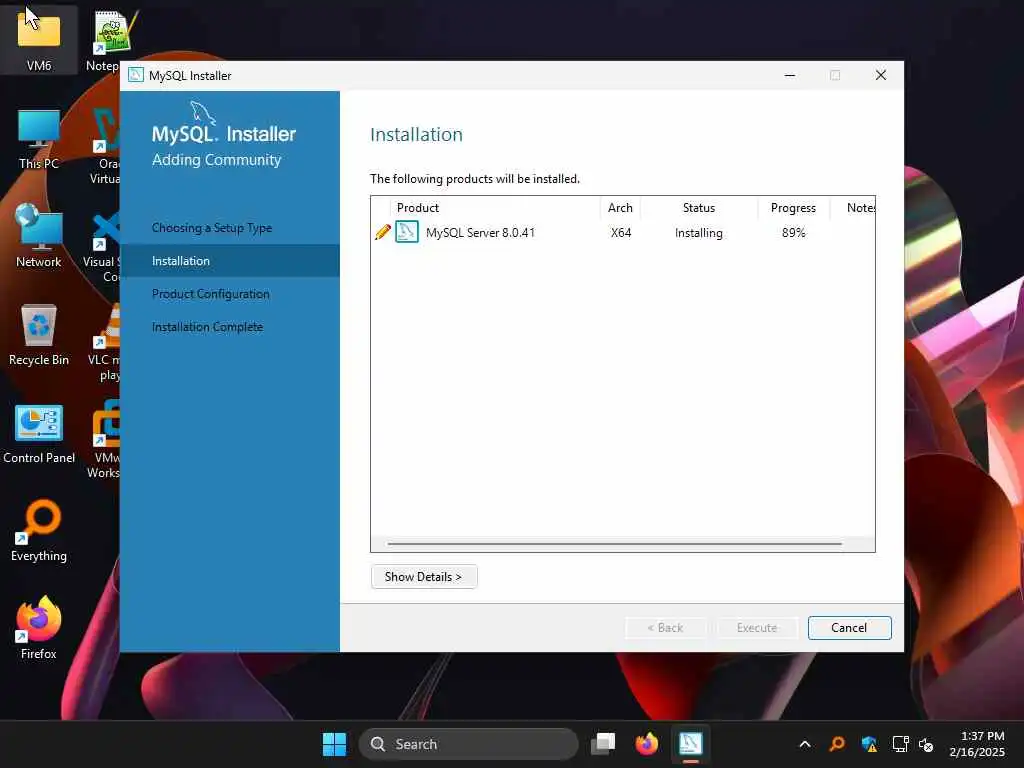Click the Status column header
Viewport: 1024px width, 768px height.
(699, 208)
